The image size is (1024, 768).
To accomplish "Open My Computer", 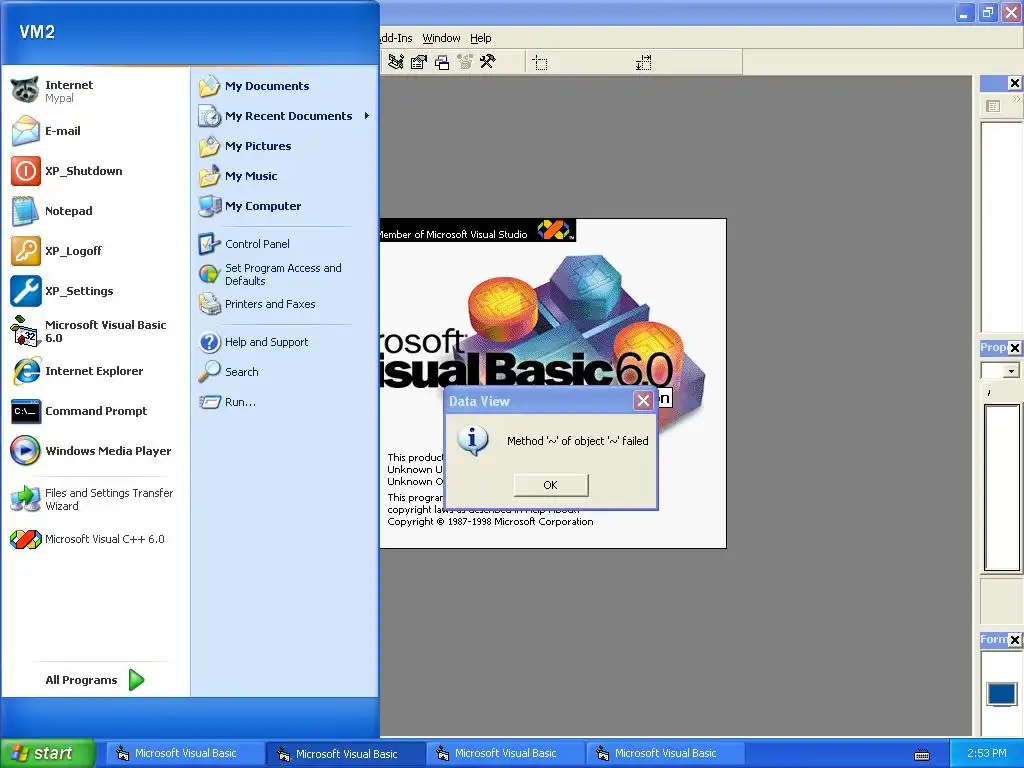I will (285, 206).
